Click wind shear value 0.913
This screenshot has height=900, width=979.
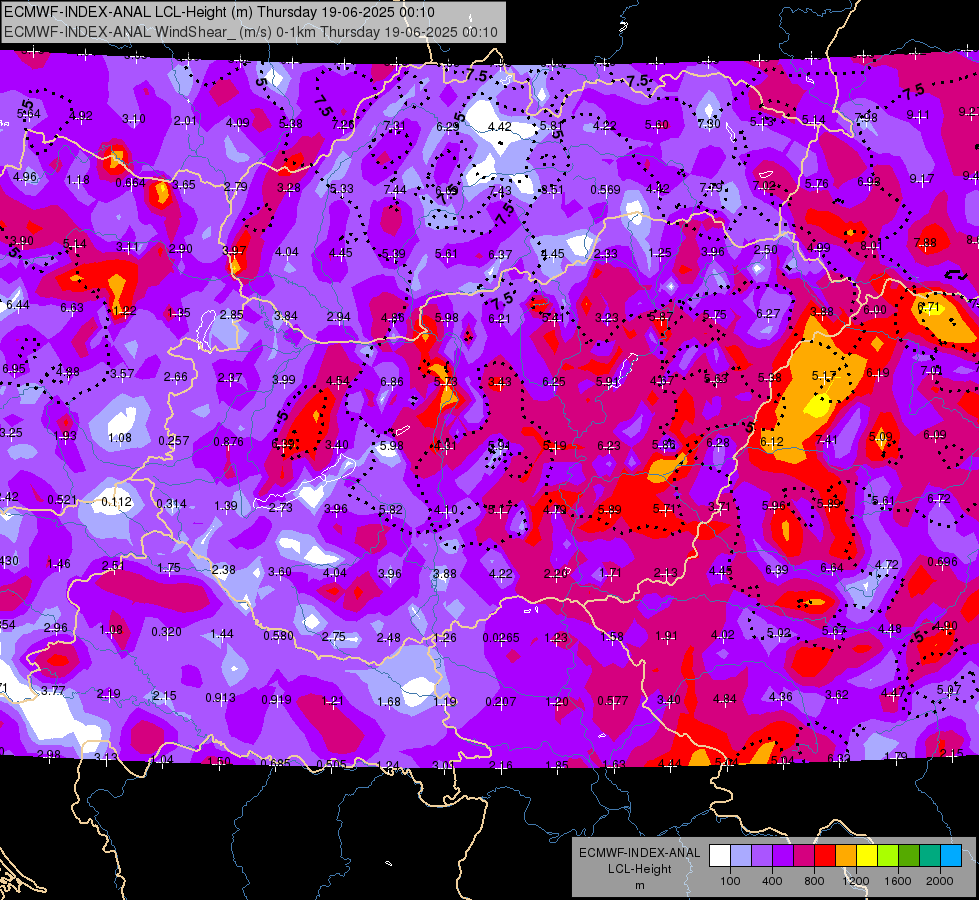coord(220,698)
